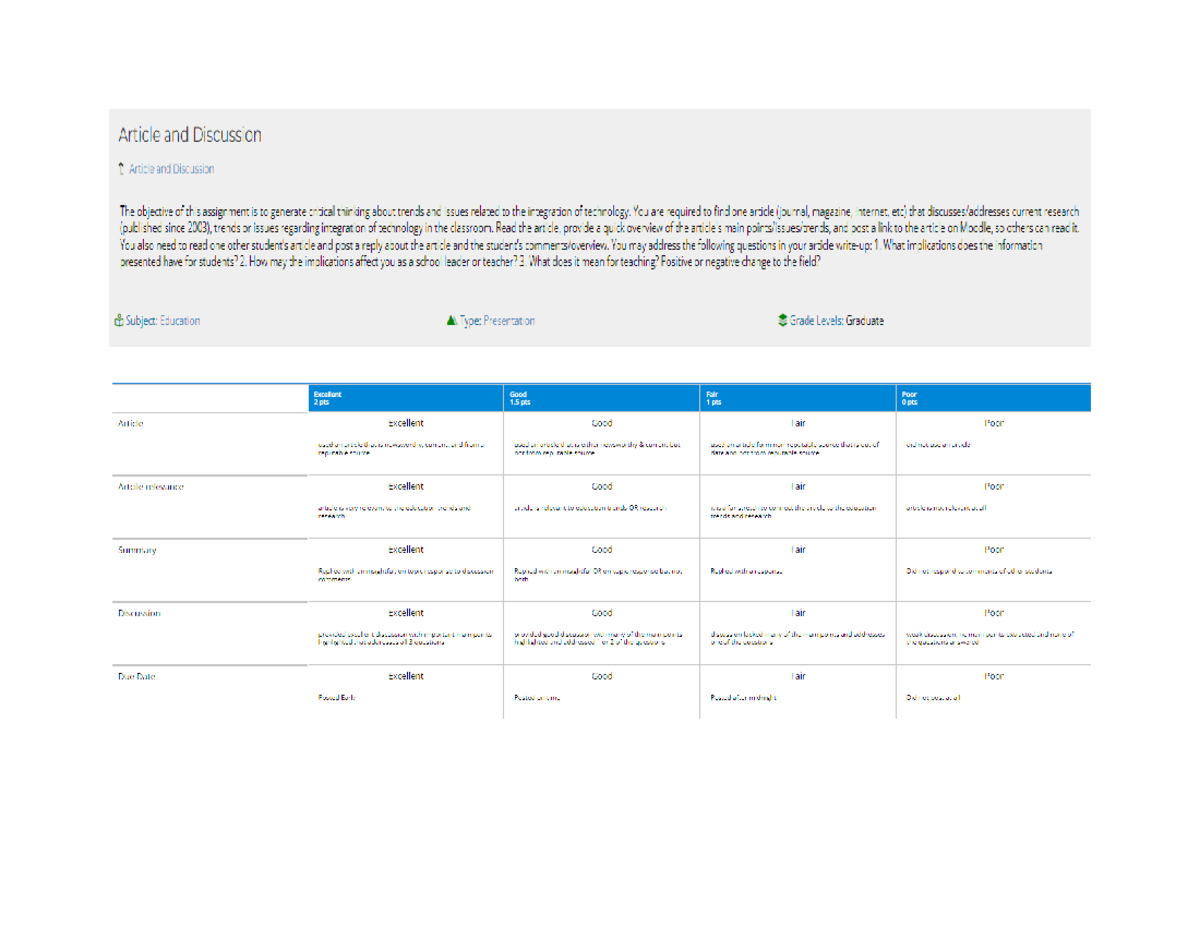The height and width of the screenshot is (927, 1200).
Task: Select the Good 1.5 pts column header
Action: [x=601, y=398]
